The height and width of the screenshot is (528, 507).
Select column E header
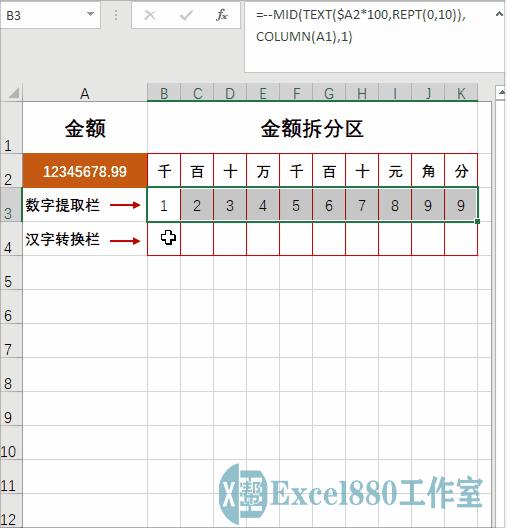pos(263,93)
